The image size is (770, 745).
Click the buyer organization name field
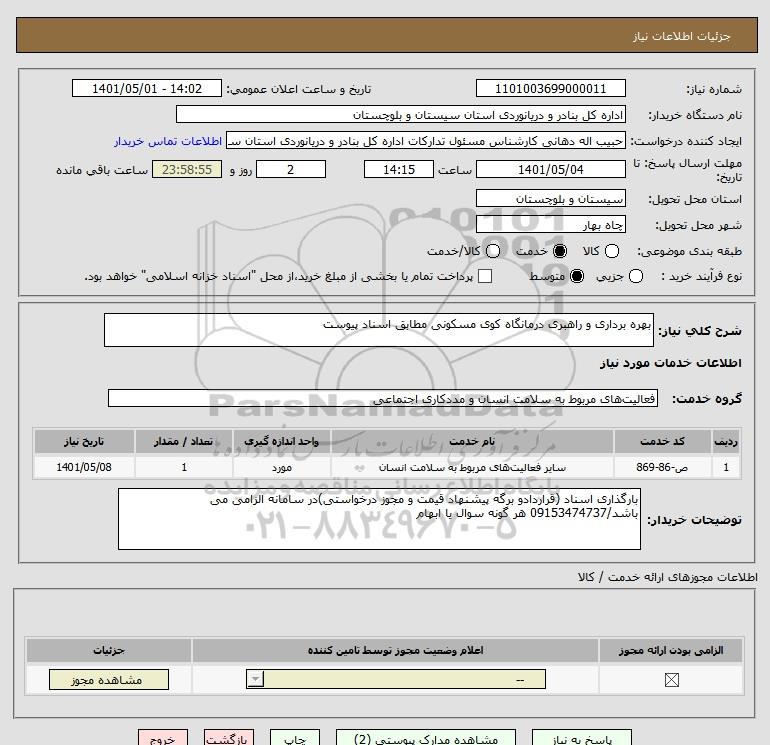tap(401, 115)
